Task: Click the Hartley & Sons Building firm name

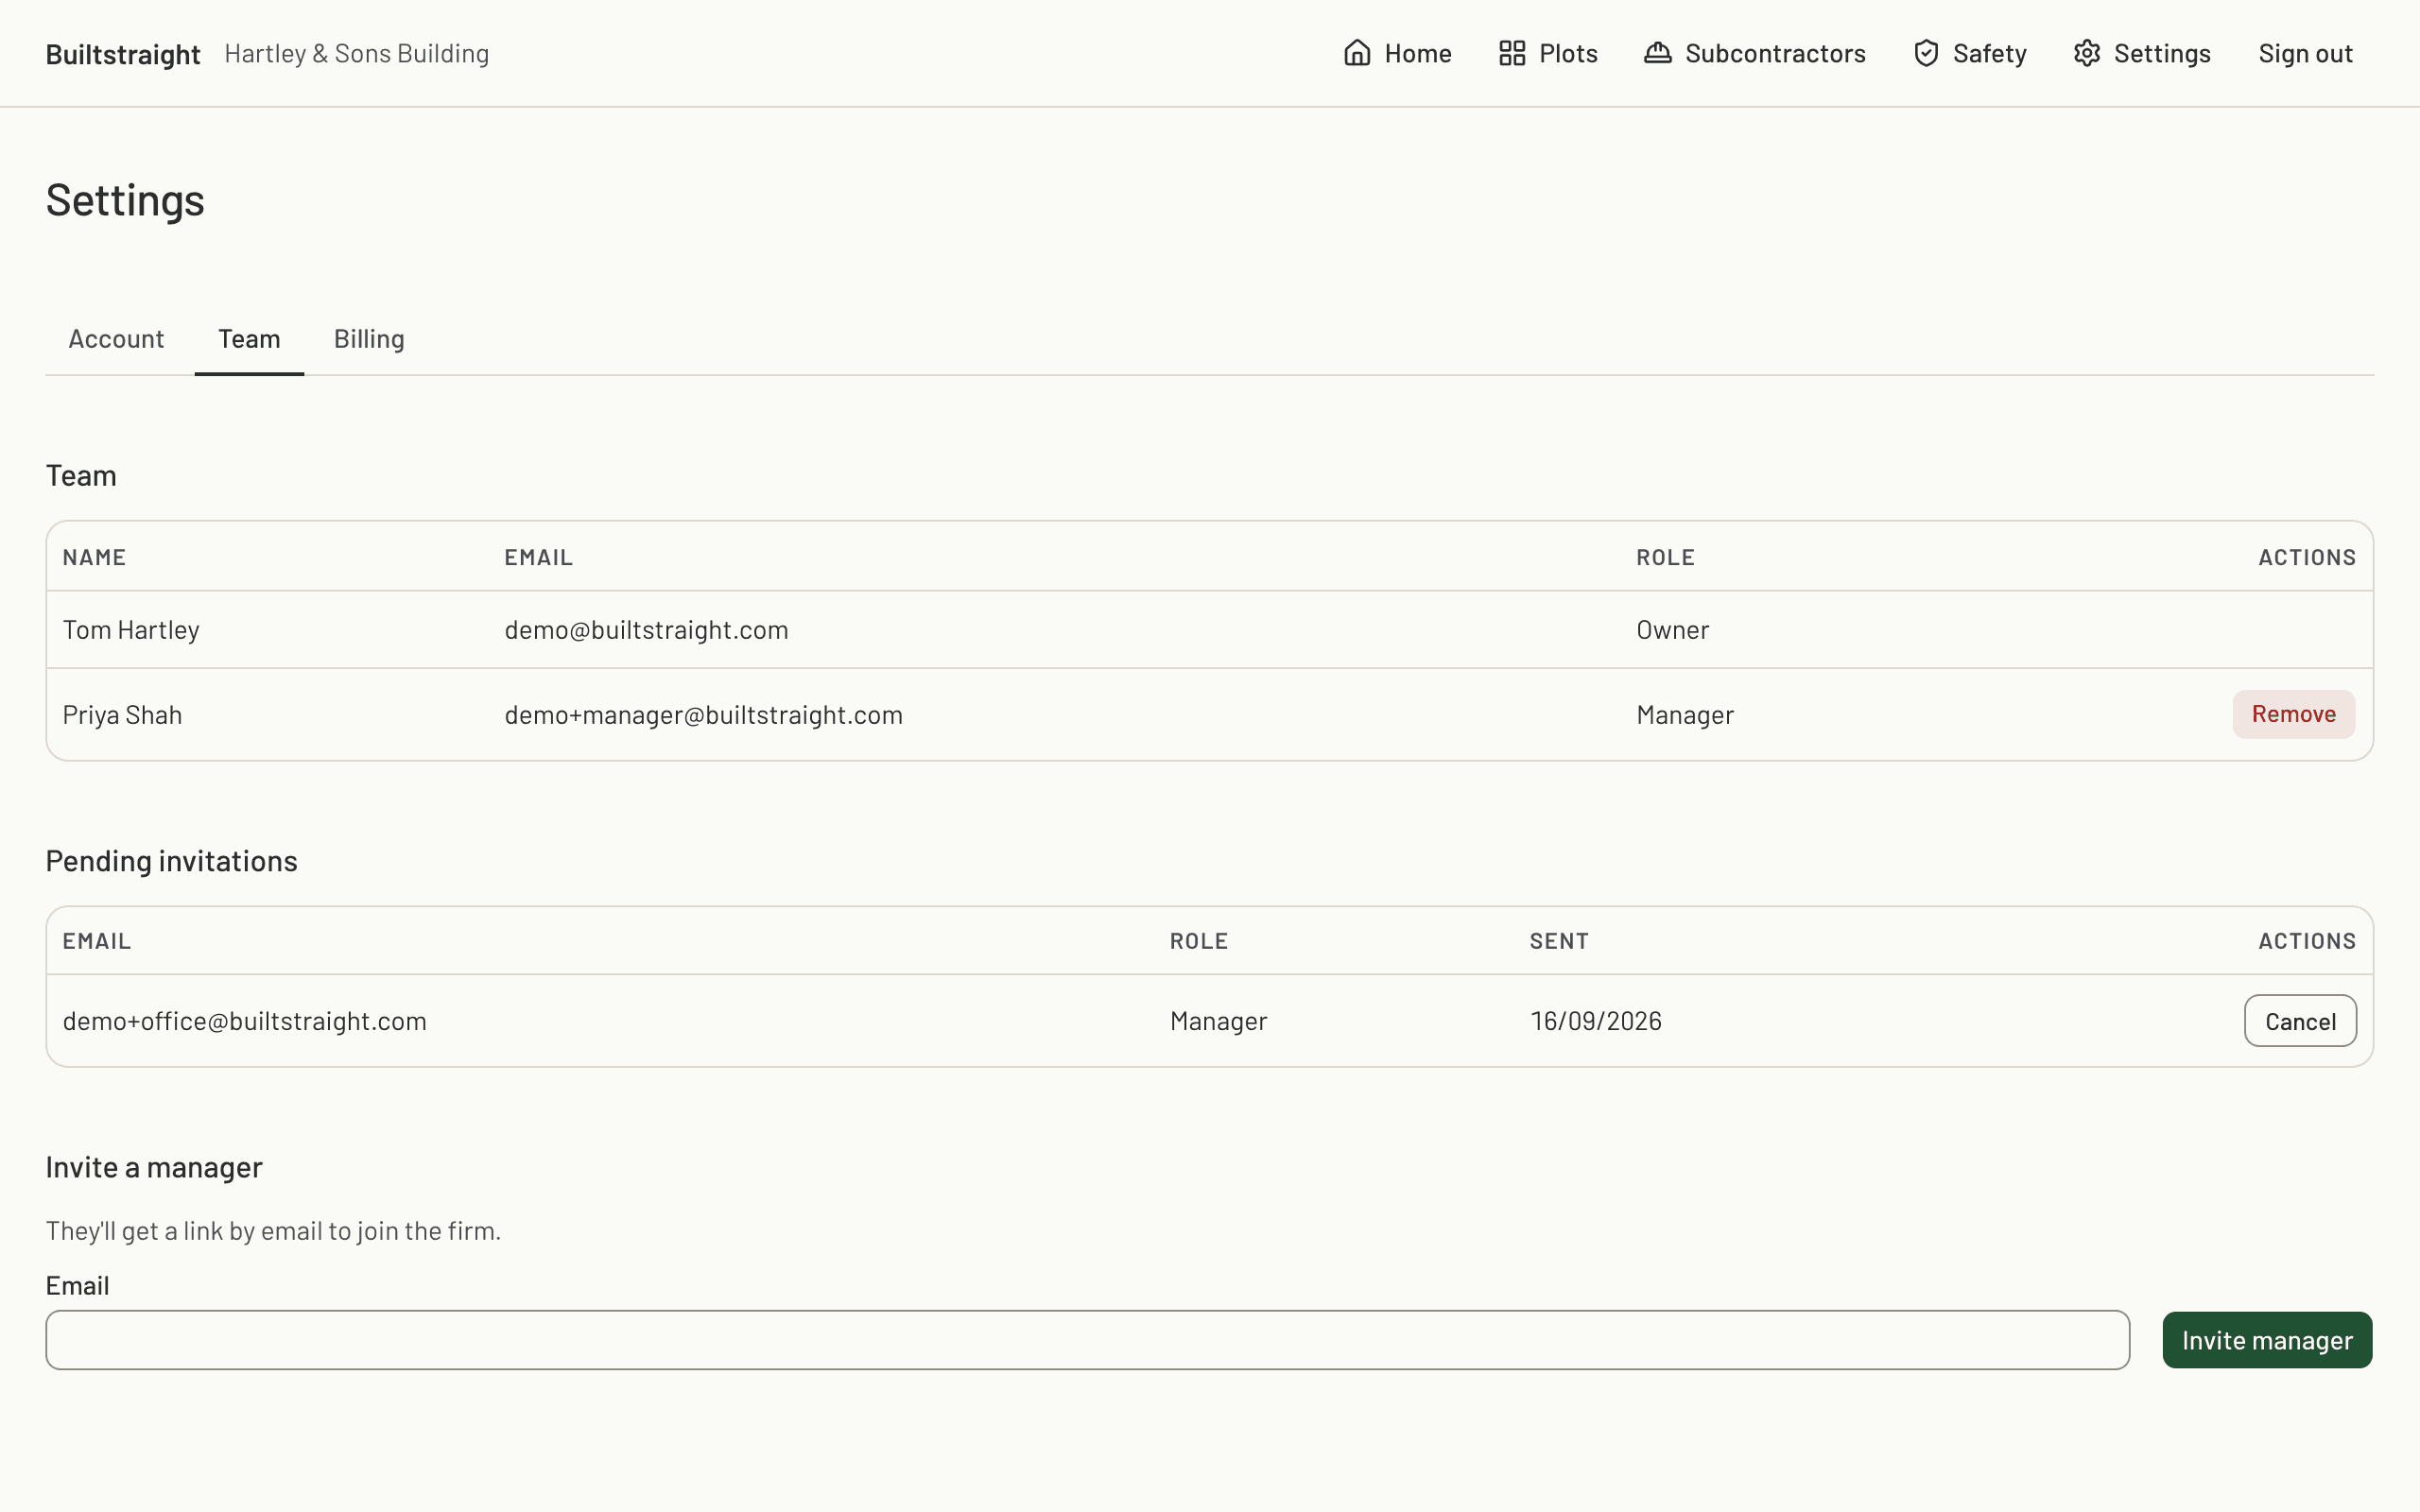Action: 357,53
